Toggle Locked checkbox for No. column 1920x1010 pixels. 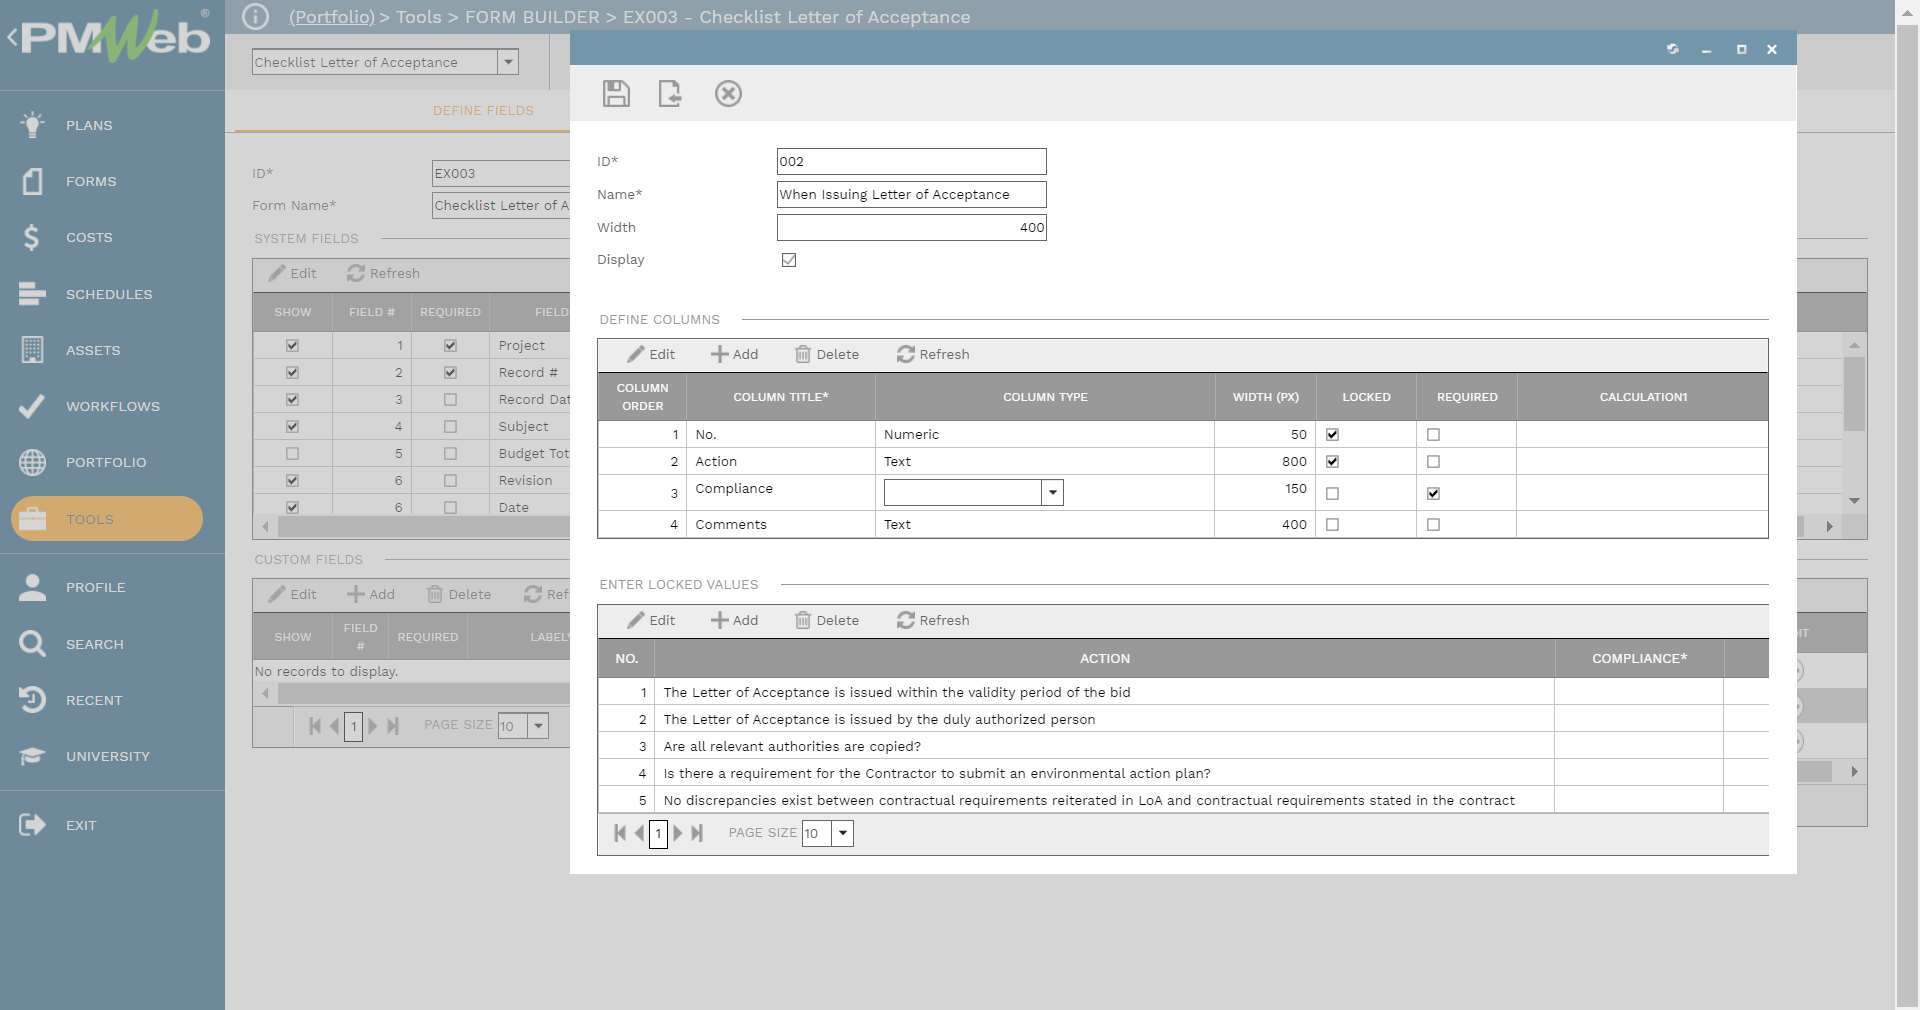[1332, 435]
